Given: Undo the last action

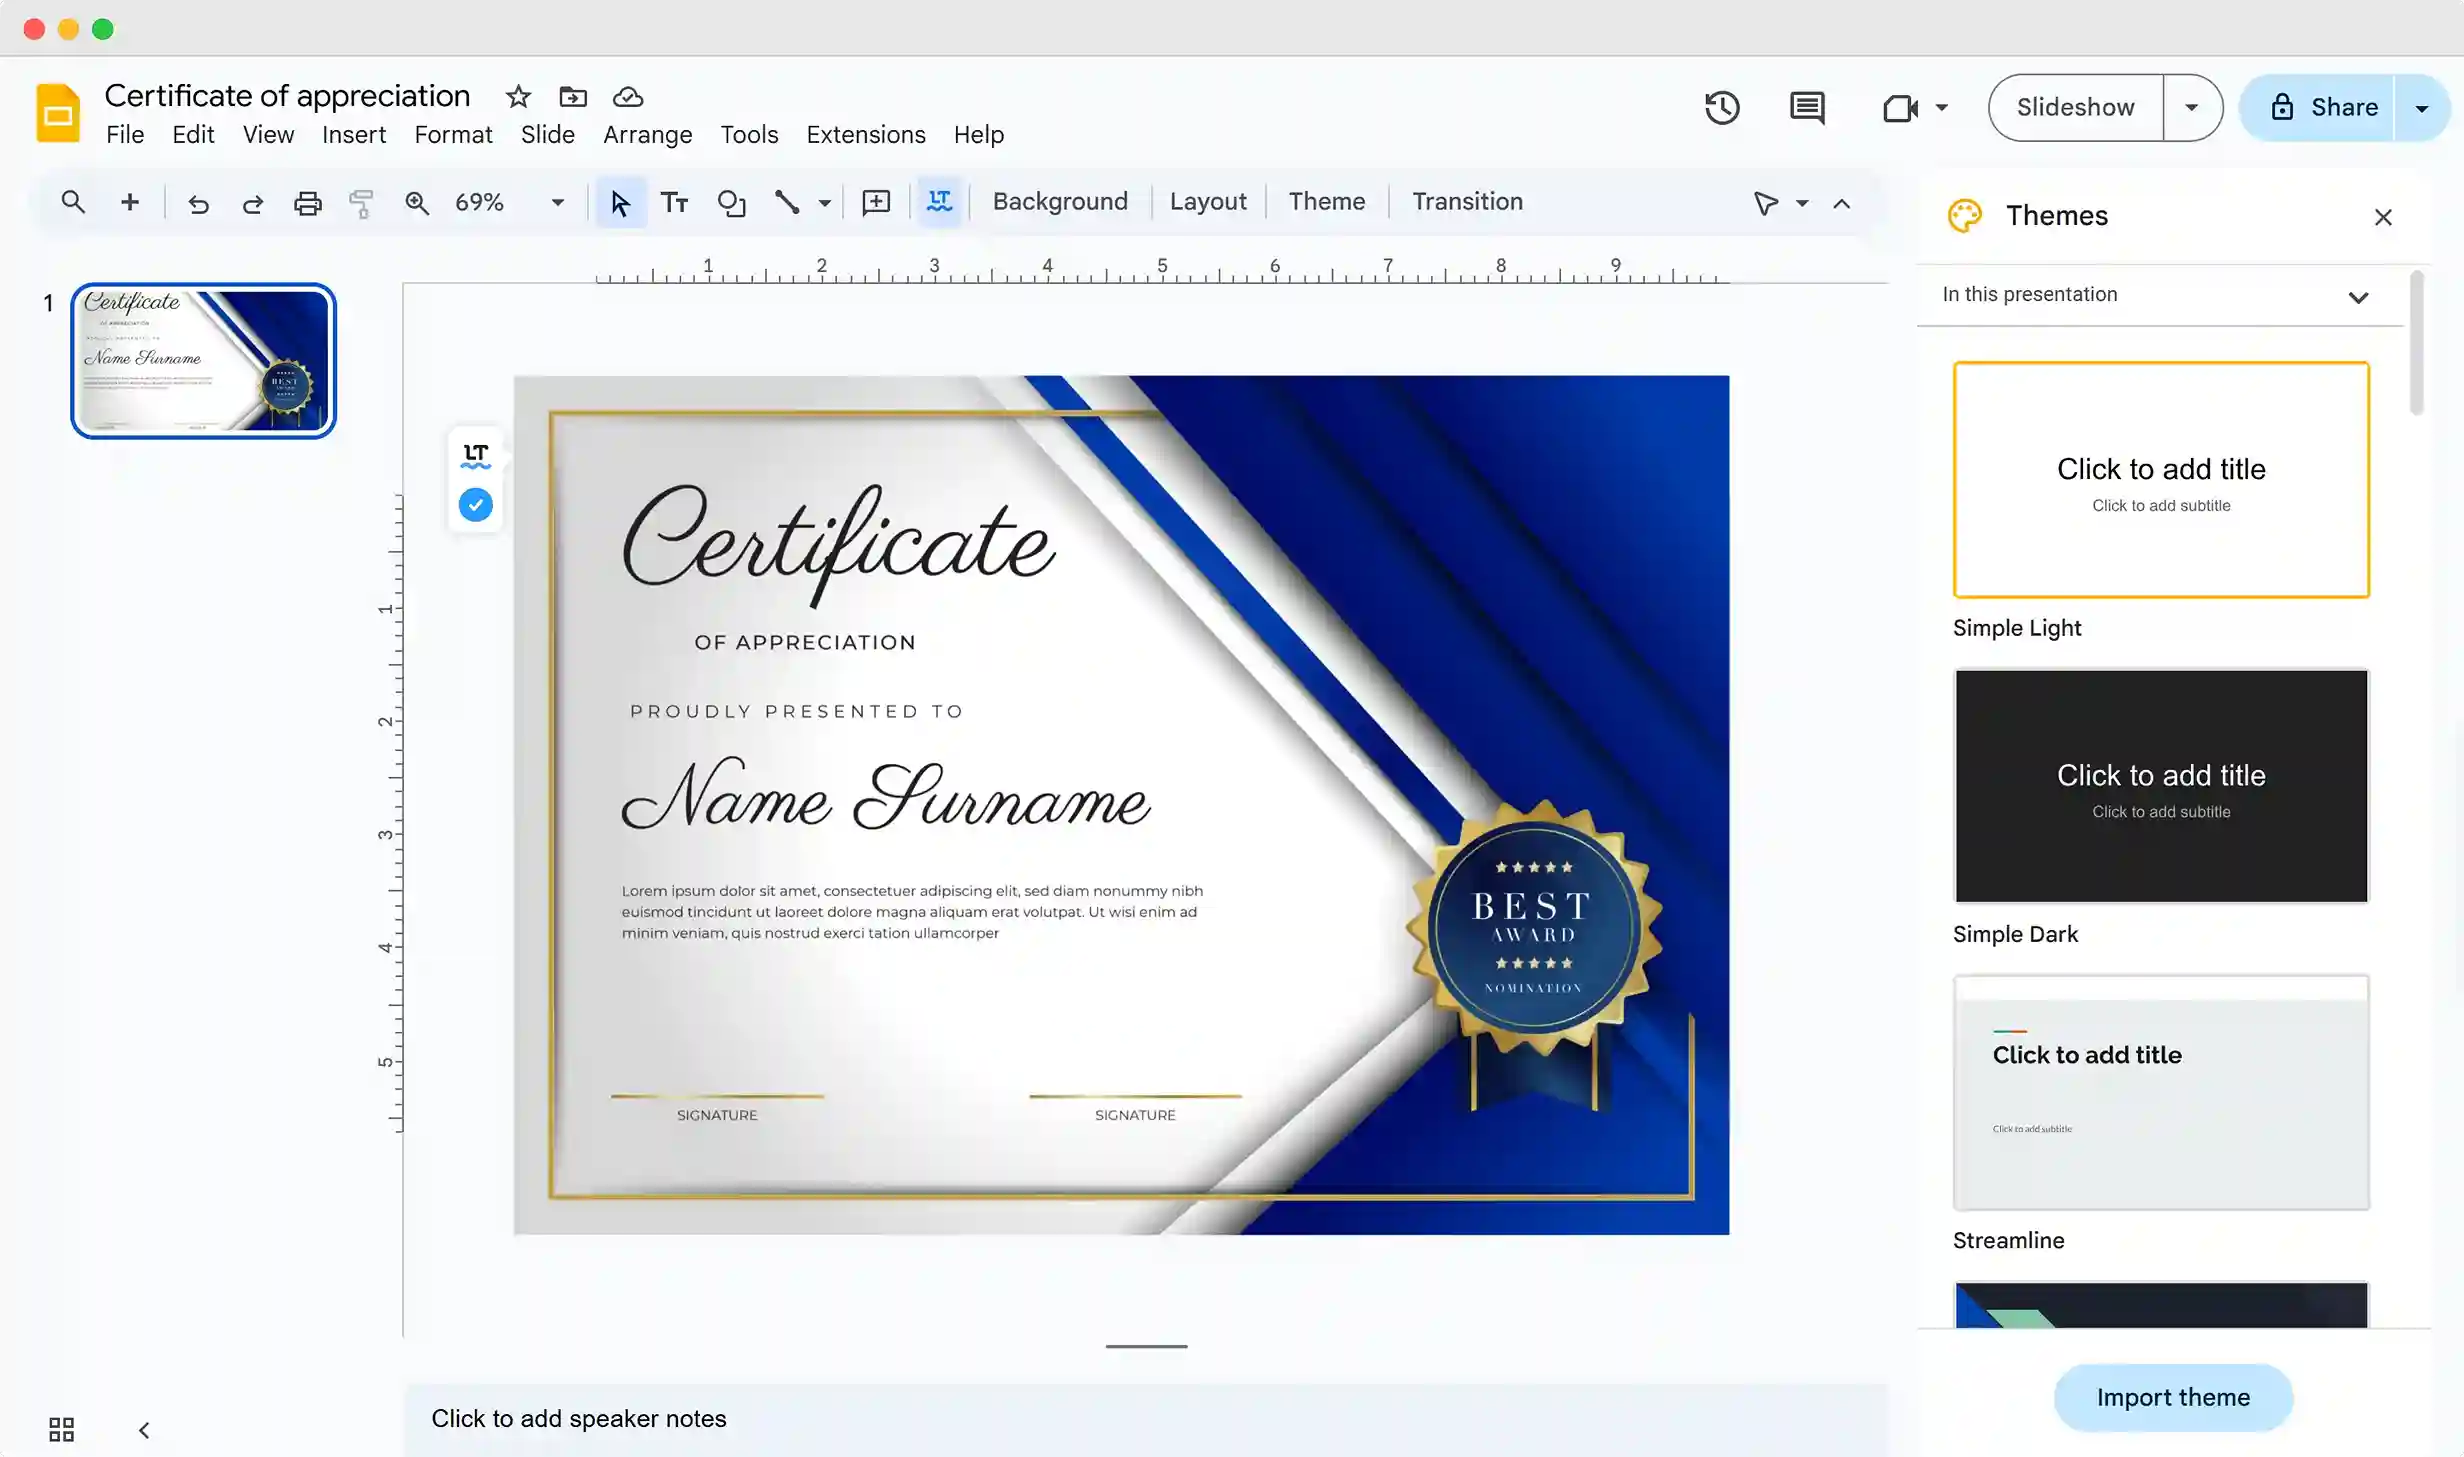Looking at the screenshot, I should pyautogui.click(x=198, y=202).
